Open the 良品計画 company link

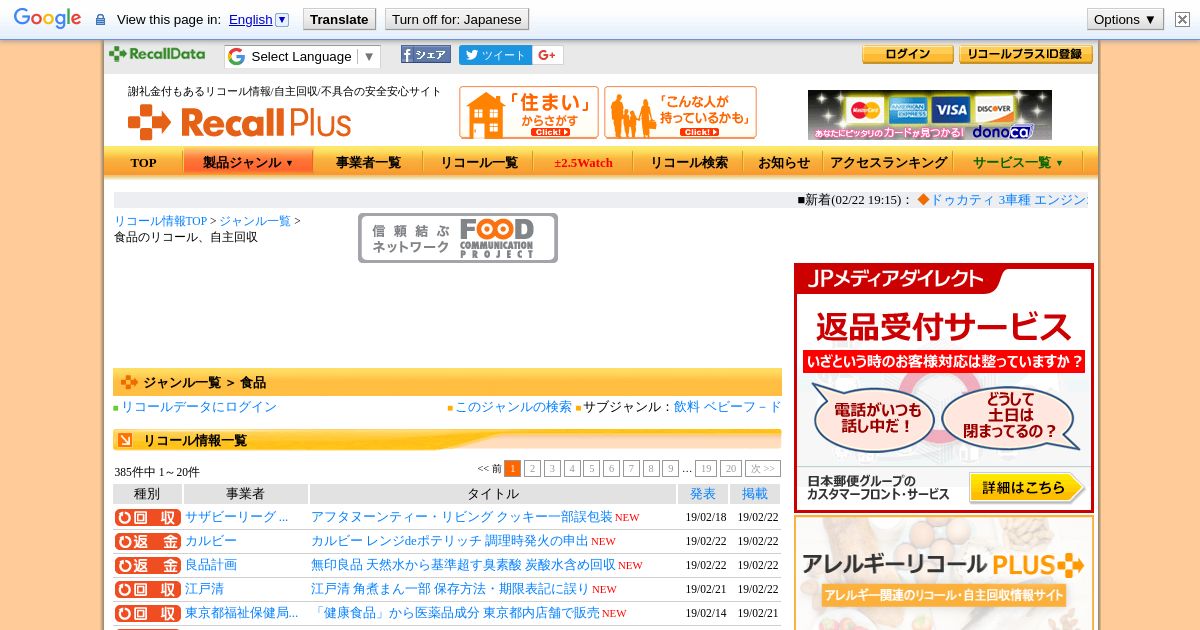pos(211,565)
